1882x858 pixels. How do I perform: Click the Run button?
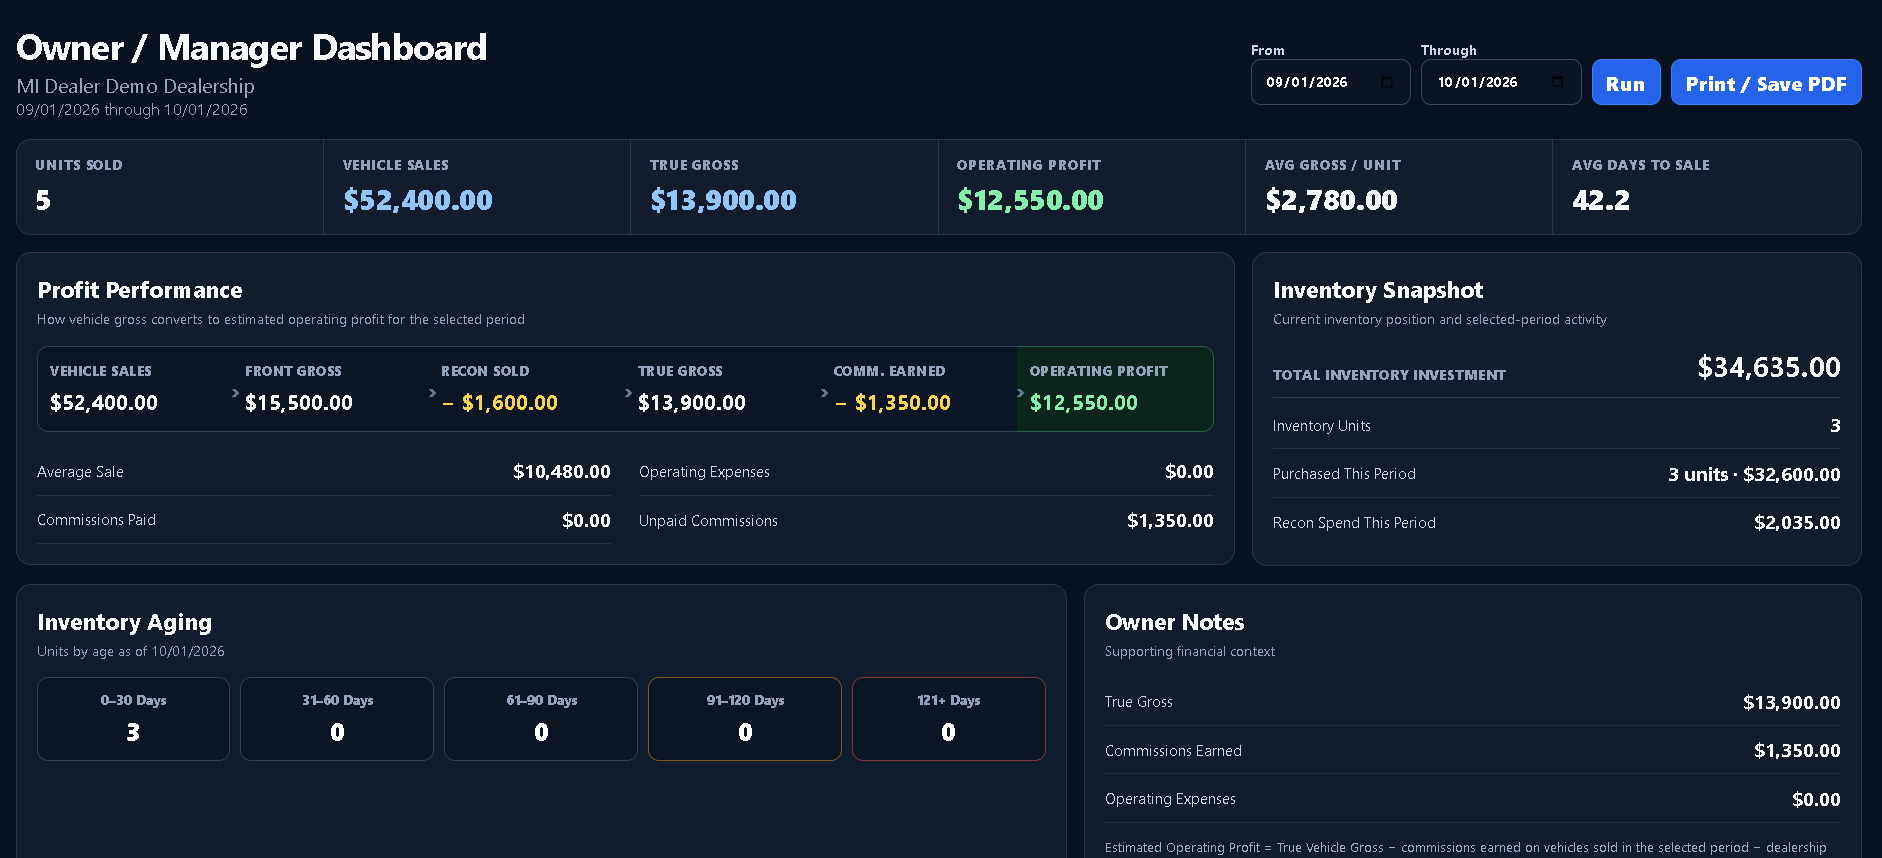click(x=1626, y=82)
